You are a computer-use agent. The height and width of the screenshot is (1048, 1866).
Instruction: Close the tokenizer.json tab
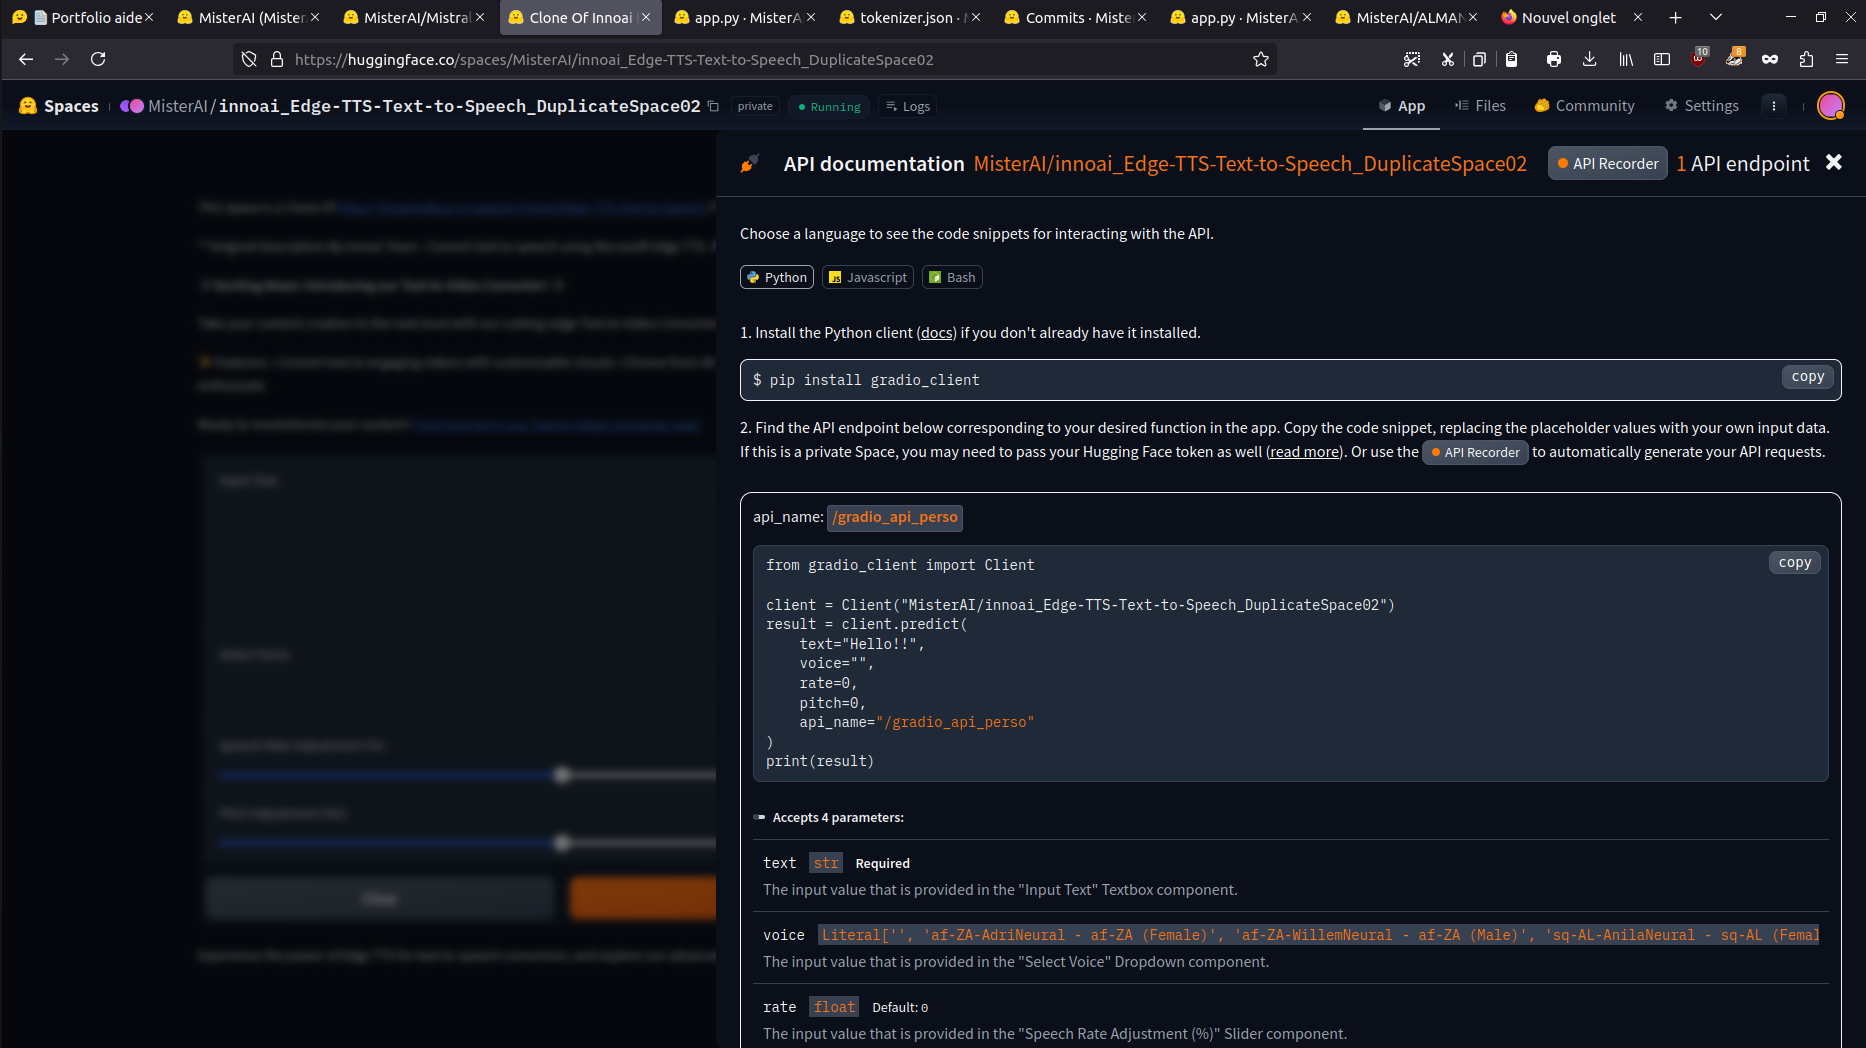click(x=976, y=17)
